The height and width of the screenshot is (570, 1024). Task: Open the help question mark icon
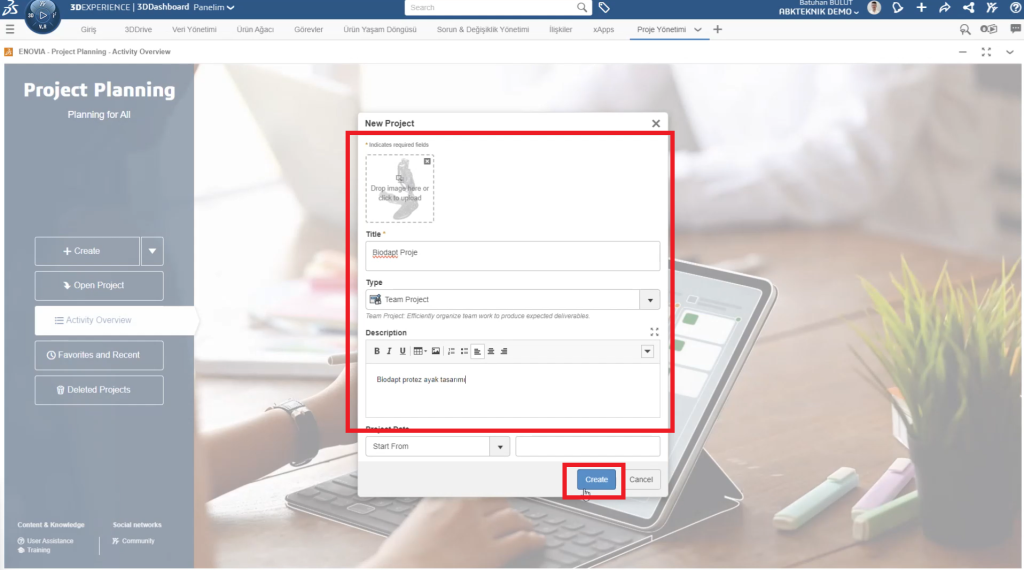click(1013, 8)
